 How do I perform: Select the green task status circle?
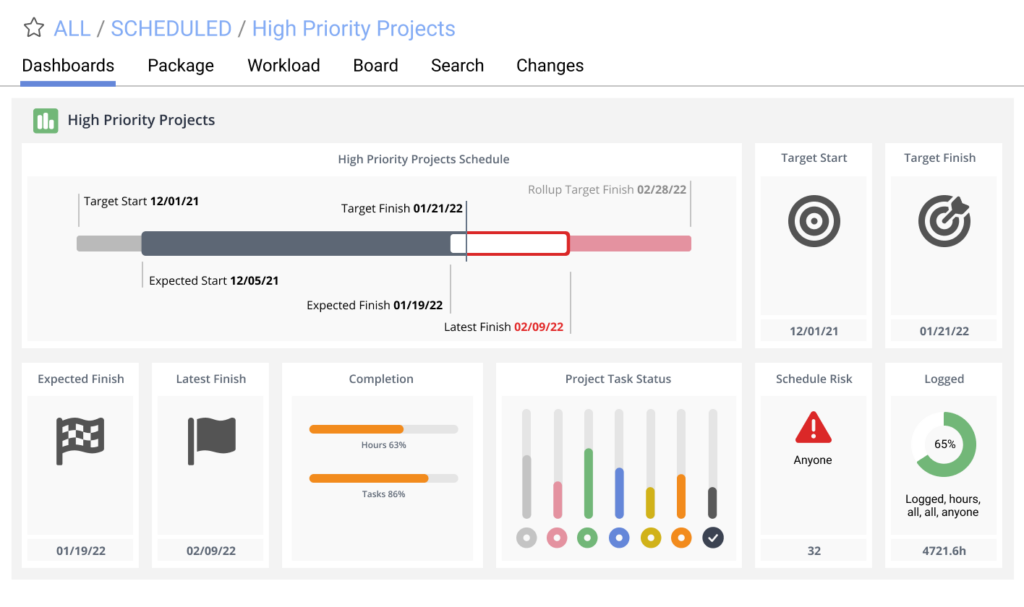[588, 538]
